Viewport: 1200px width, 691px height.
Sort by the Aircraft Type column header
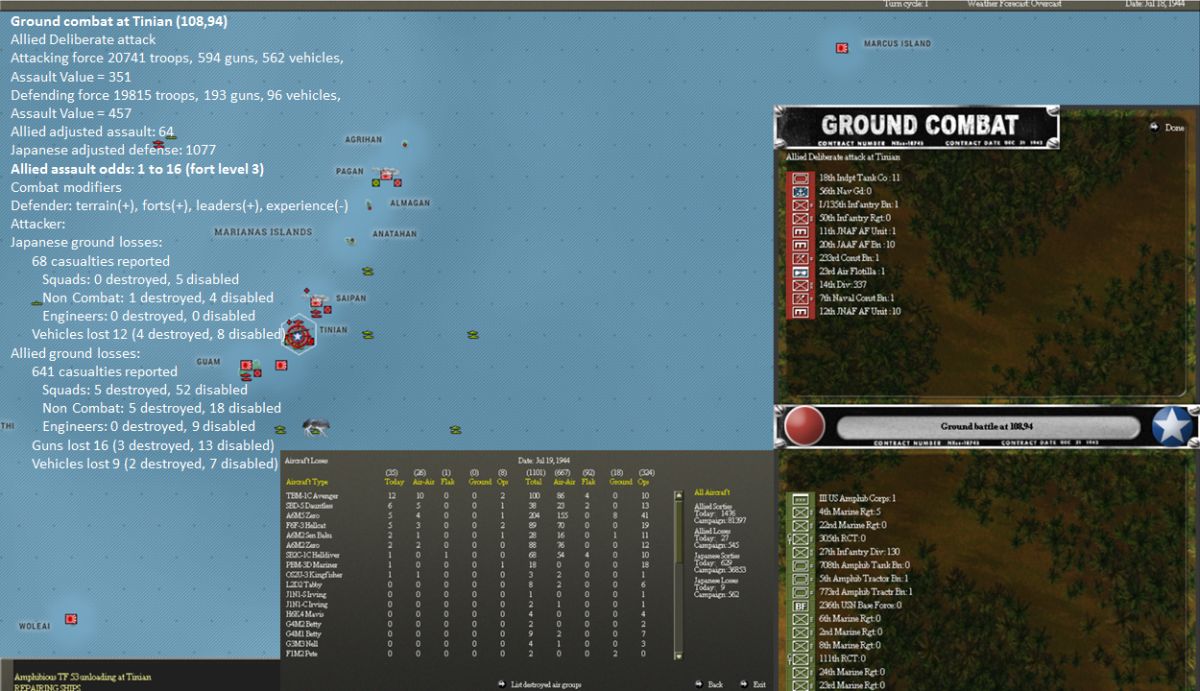(306, 481)
